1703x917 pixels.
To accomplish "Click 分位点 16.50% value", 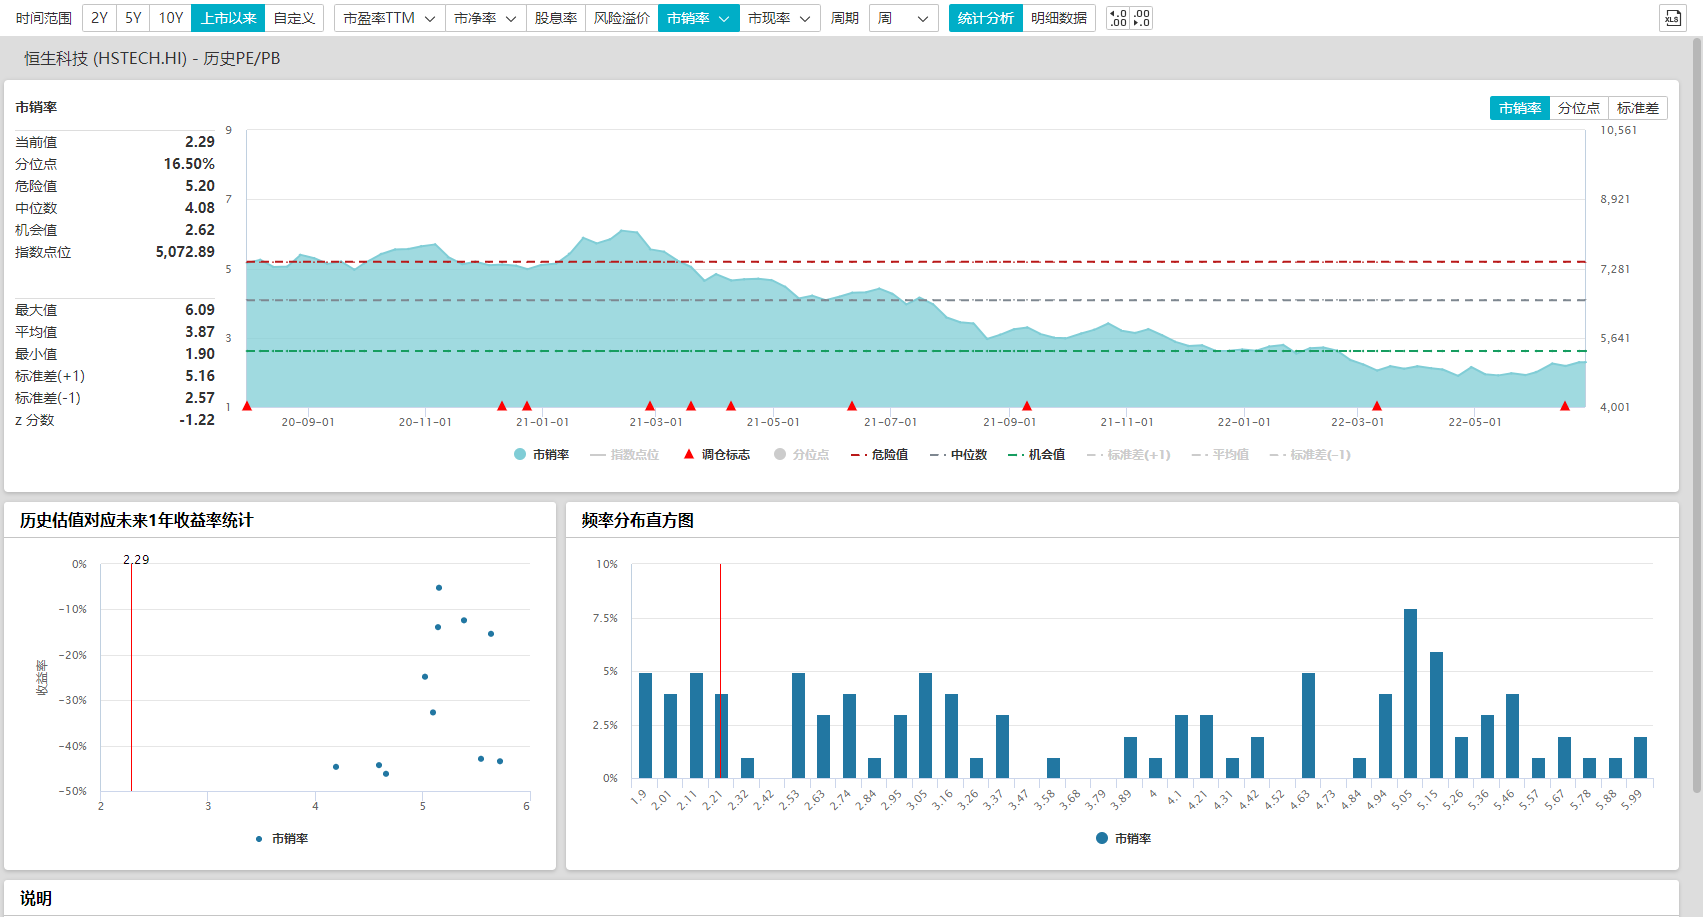I will click(189, 164).
